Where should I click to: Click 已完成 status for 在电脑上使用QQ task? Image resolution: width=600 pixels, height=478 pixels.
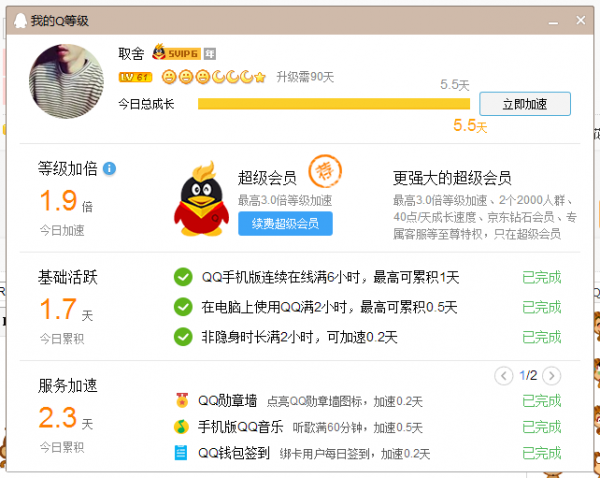pyautogui.click(x=541, y=307)
